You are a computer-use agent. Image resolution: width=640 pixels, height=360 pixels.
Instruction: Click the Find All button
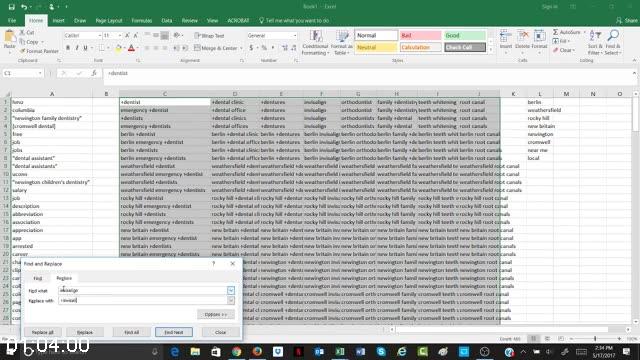click(131, 332)
